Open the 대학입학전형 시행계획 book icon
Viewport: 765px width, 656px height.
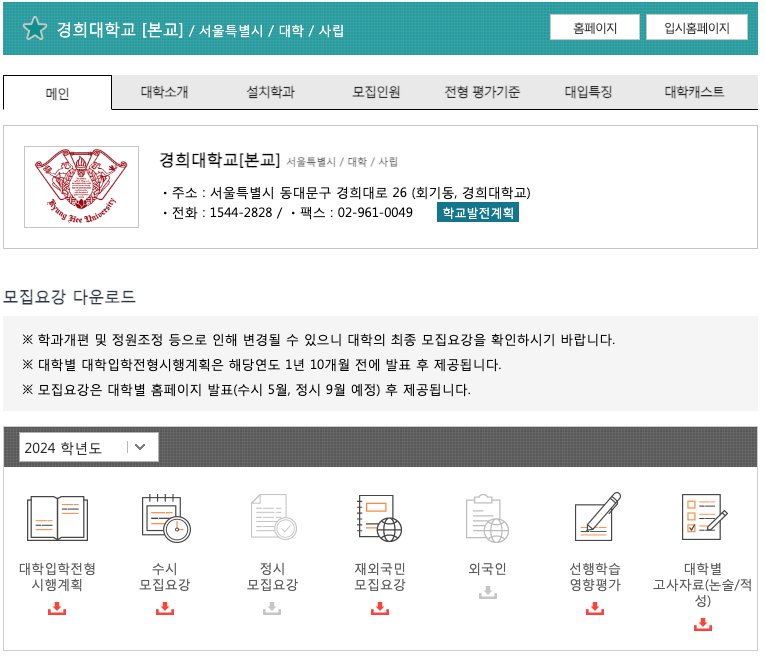click(58, 518)
